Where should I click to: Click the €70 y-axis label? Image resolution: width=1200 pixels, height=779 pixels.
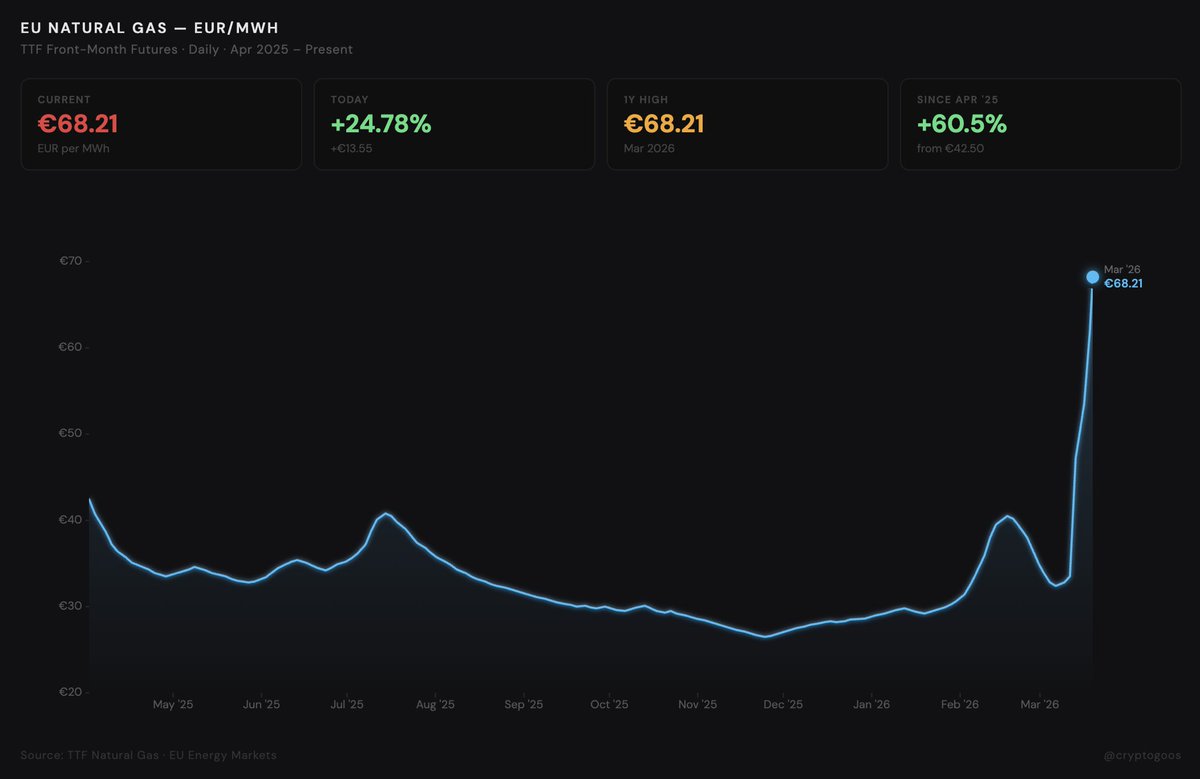(70, 260)
